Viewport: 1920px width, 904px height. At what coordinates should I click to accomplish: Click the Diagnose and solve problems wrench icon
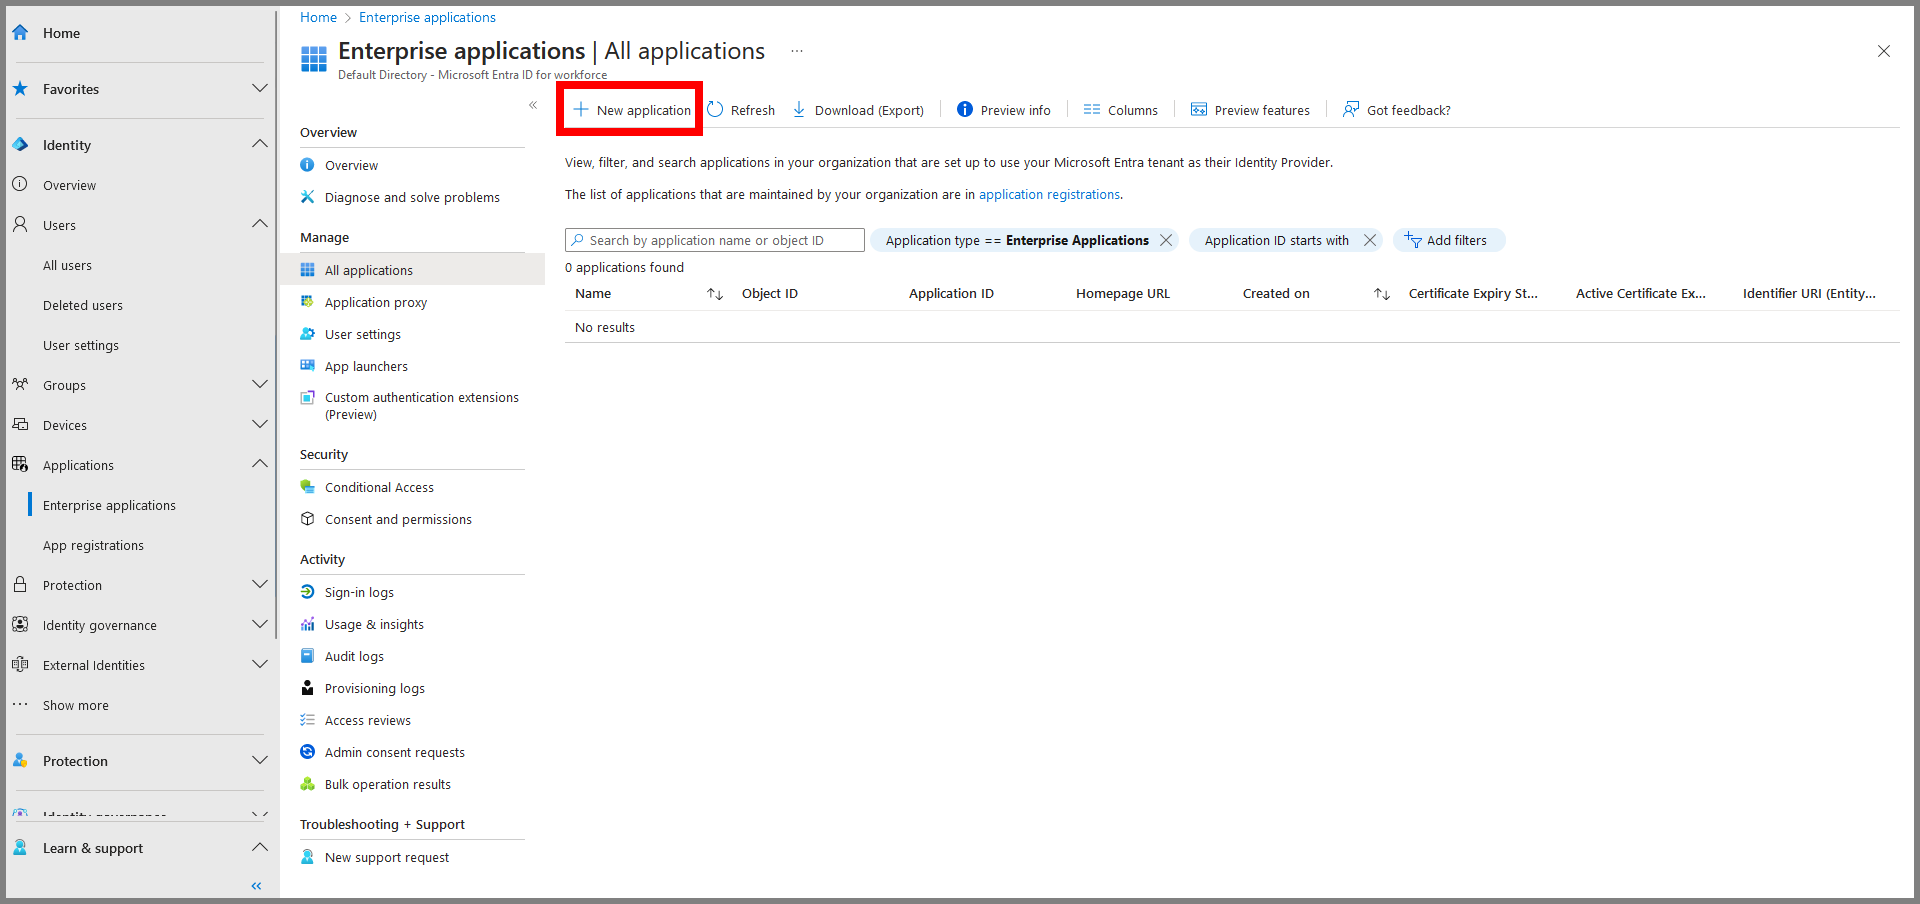(308, 197)
